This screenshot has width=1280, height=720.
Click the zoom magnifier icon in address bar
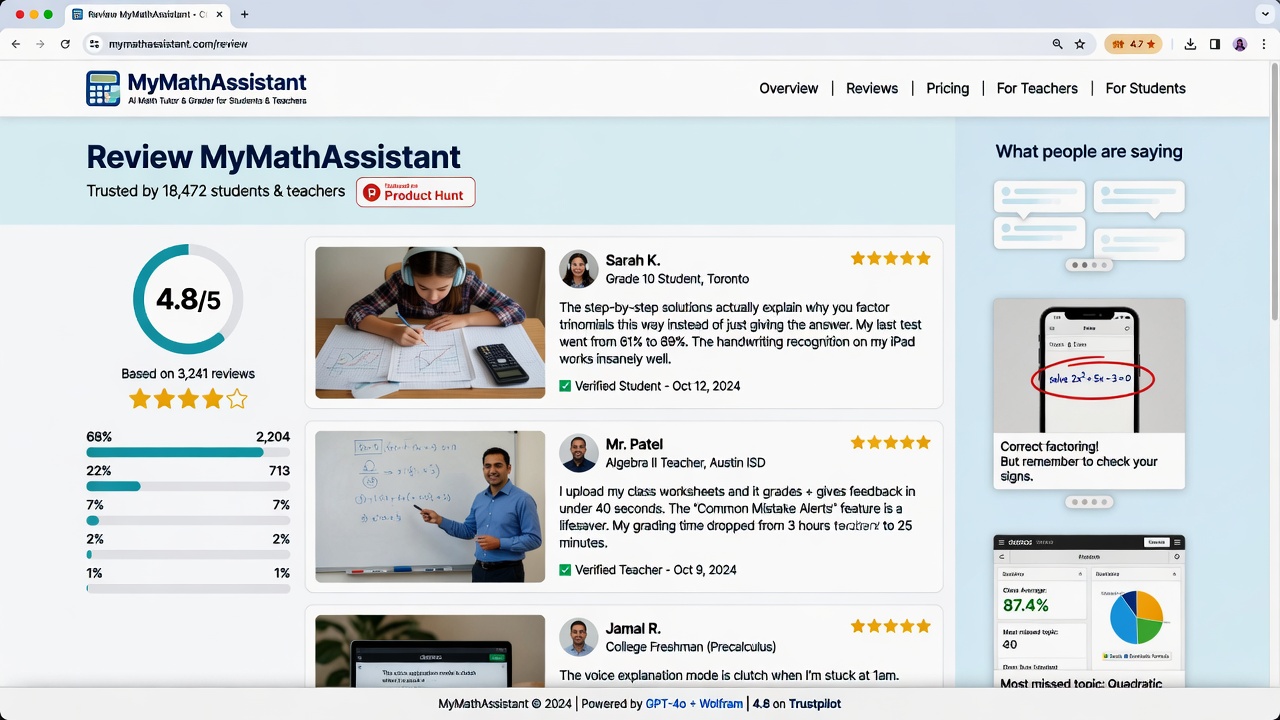pyautogui.click(x=1057, y=44)
